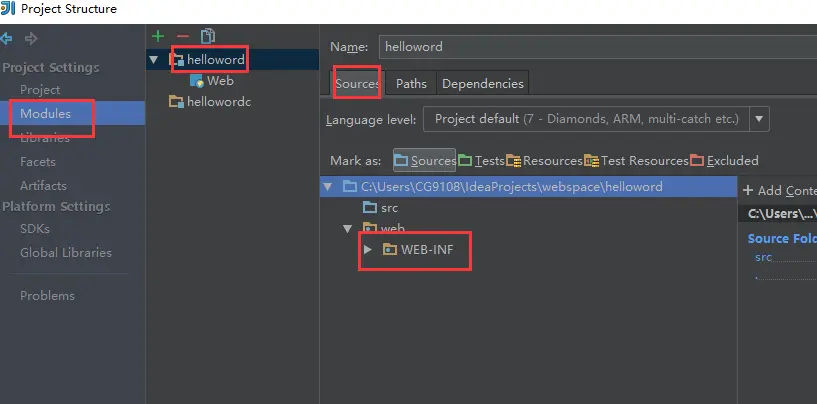This screenshot has width=817, height=404.
Task: Copy the selected module with the copy icon
Action: pos(208,36)
